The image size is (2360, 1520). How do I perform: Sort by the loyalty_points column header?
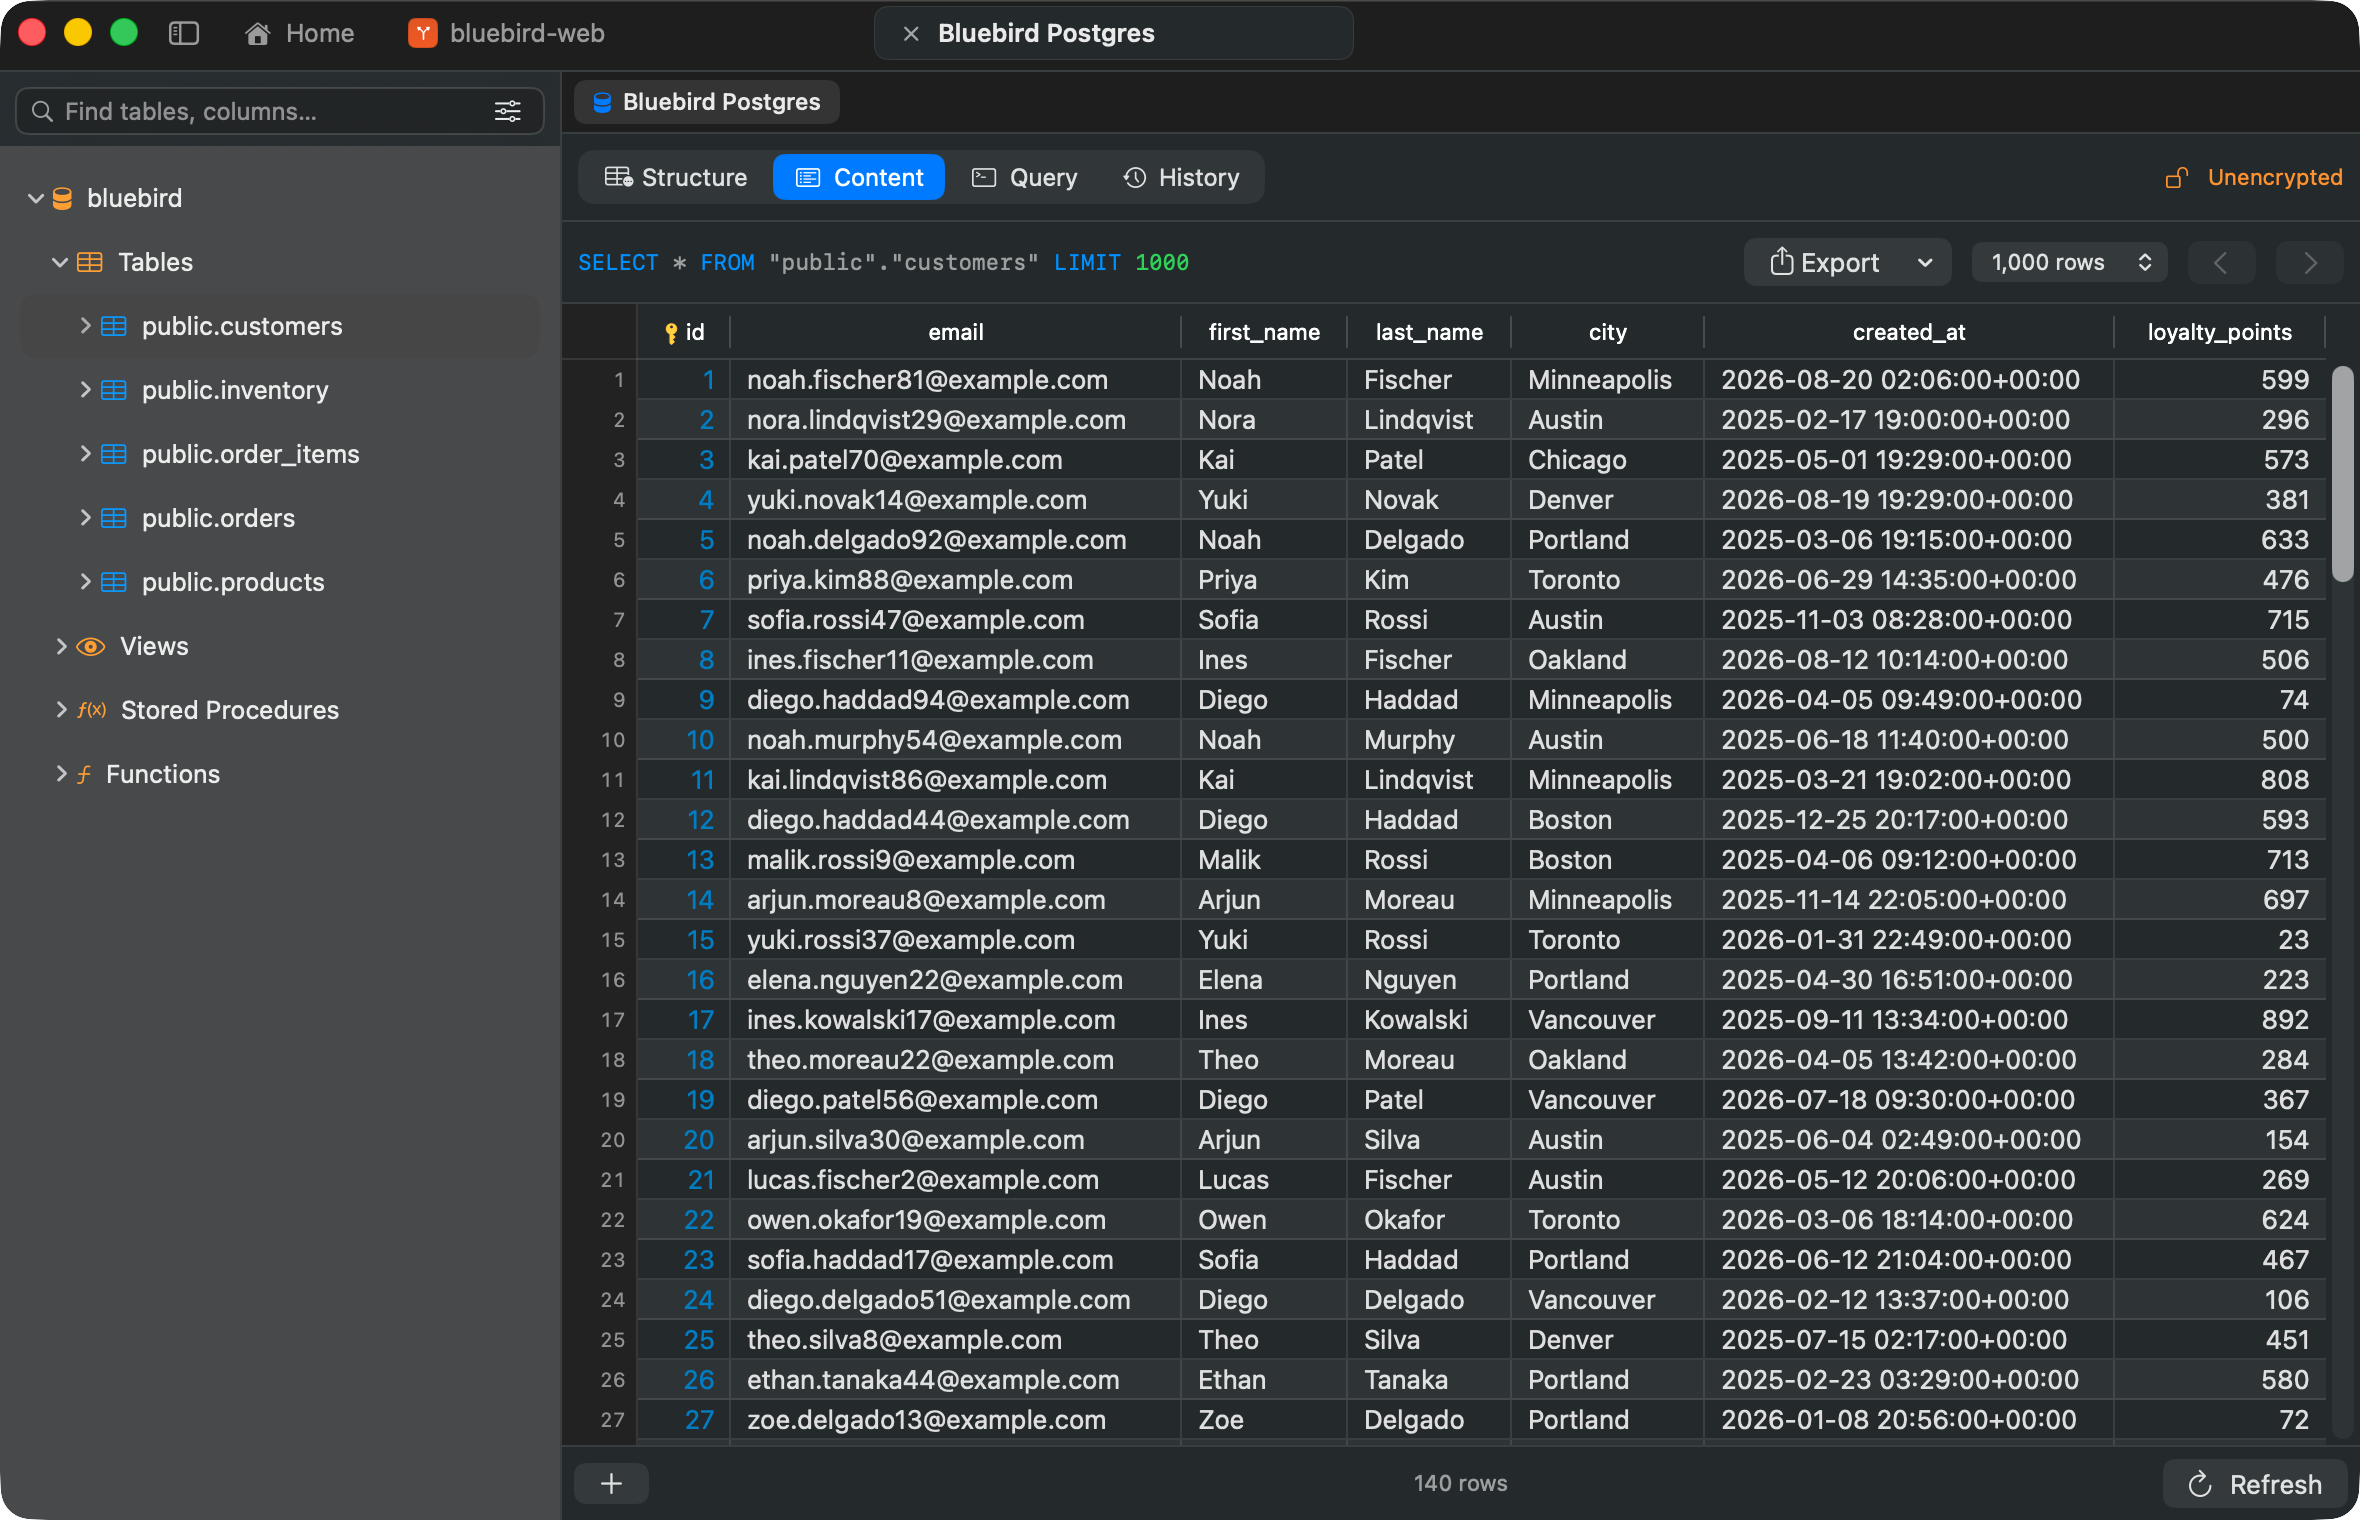[x=2219, y=332]
